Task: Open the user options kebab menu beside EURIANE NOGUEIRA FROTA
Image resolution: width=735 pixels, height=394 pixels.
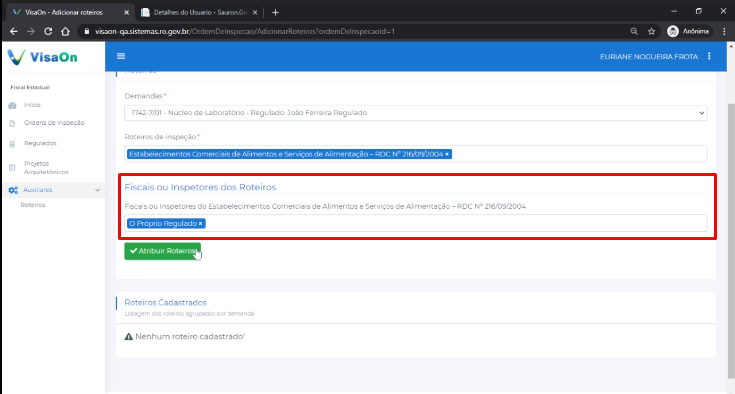Action: pyautogui.click(x=709, y=56)
